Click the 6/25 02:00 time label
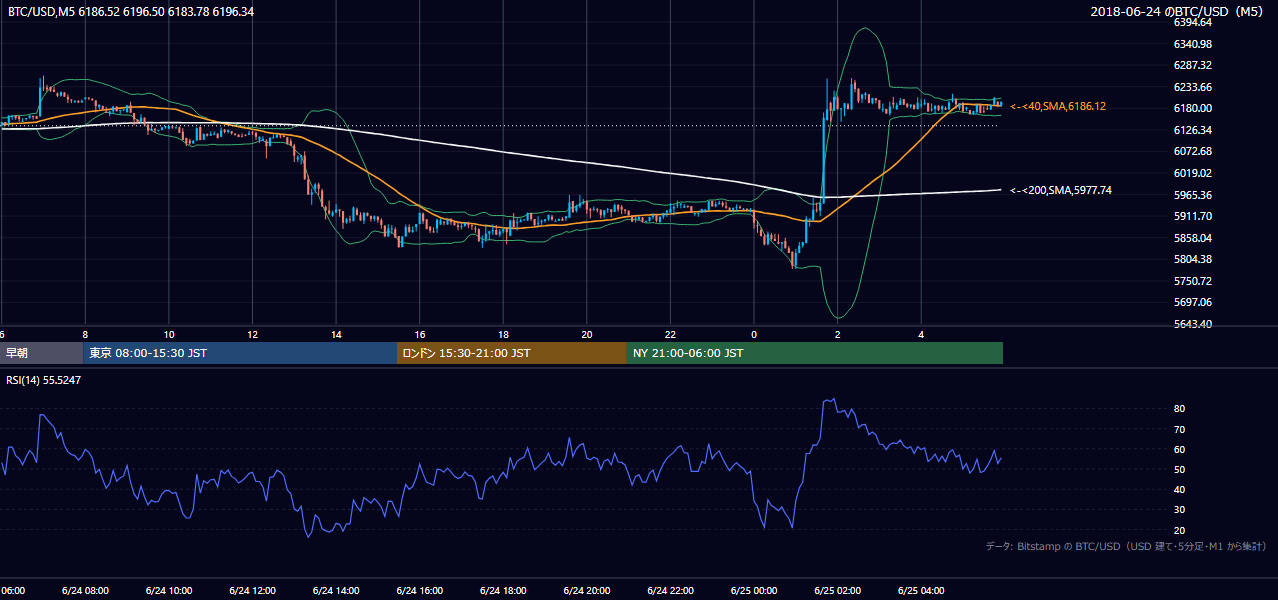 click(837, 591)
